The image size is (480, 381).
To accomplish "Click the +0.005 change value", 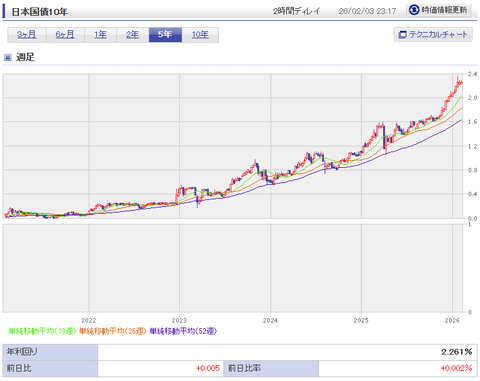I will coord(208,368).
